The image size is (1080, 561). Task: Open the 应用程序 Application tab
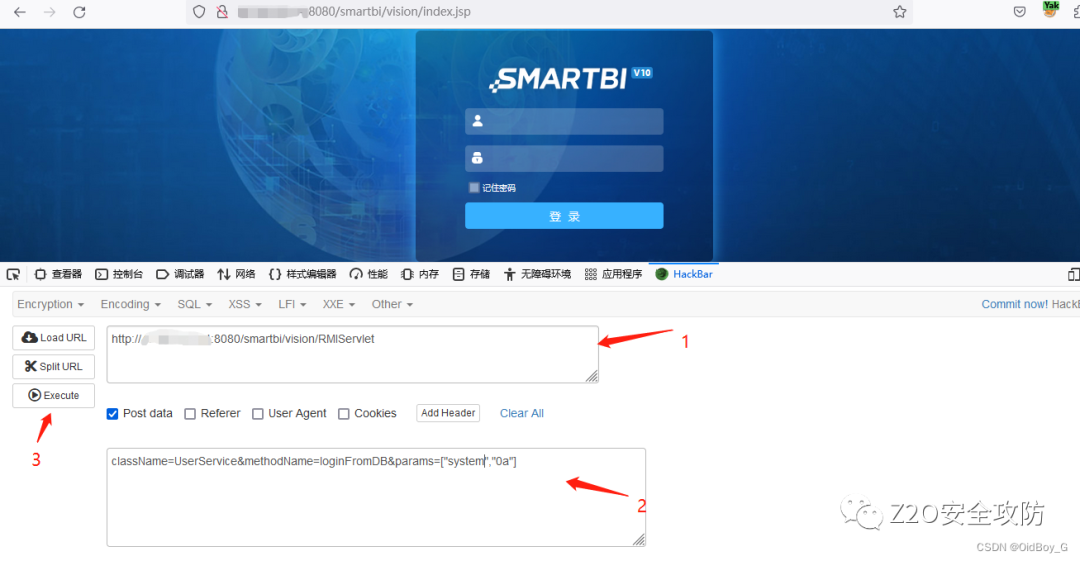pyautogui.click(x=613, y=274)
